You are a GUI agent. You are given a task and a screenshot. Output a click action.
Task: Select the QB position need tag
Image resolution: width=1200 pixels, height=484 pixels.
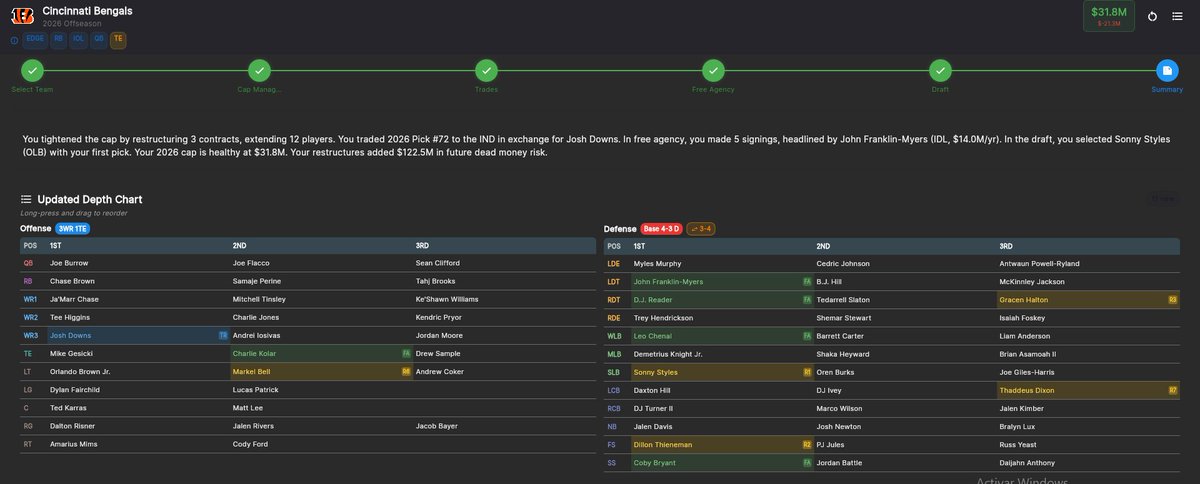pos(99,40)
